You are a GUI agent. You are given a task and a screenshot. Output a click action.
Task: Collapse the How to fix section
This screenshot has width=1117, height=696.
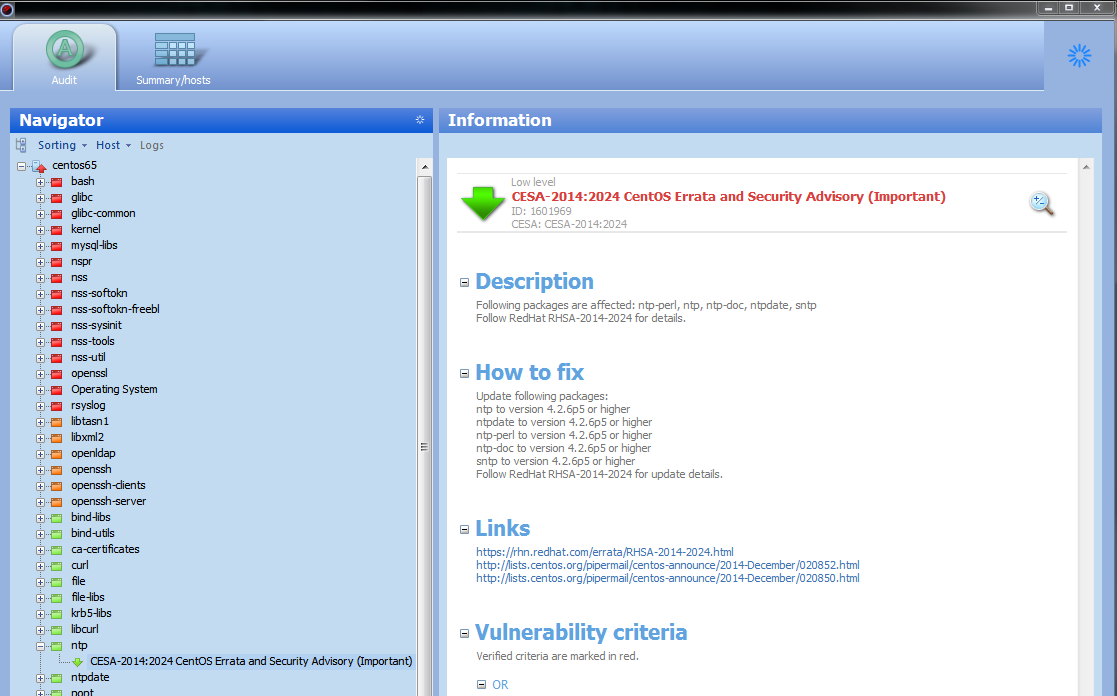click(x=464, y=373)
